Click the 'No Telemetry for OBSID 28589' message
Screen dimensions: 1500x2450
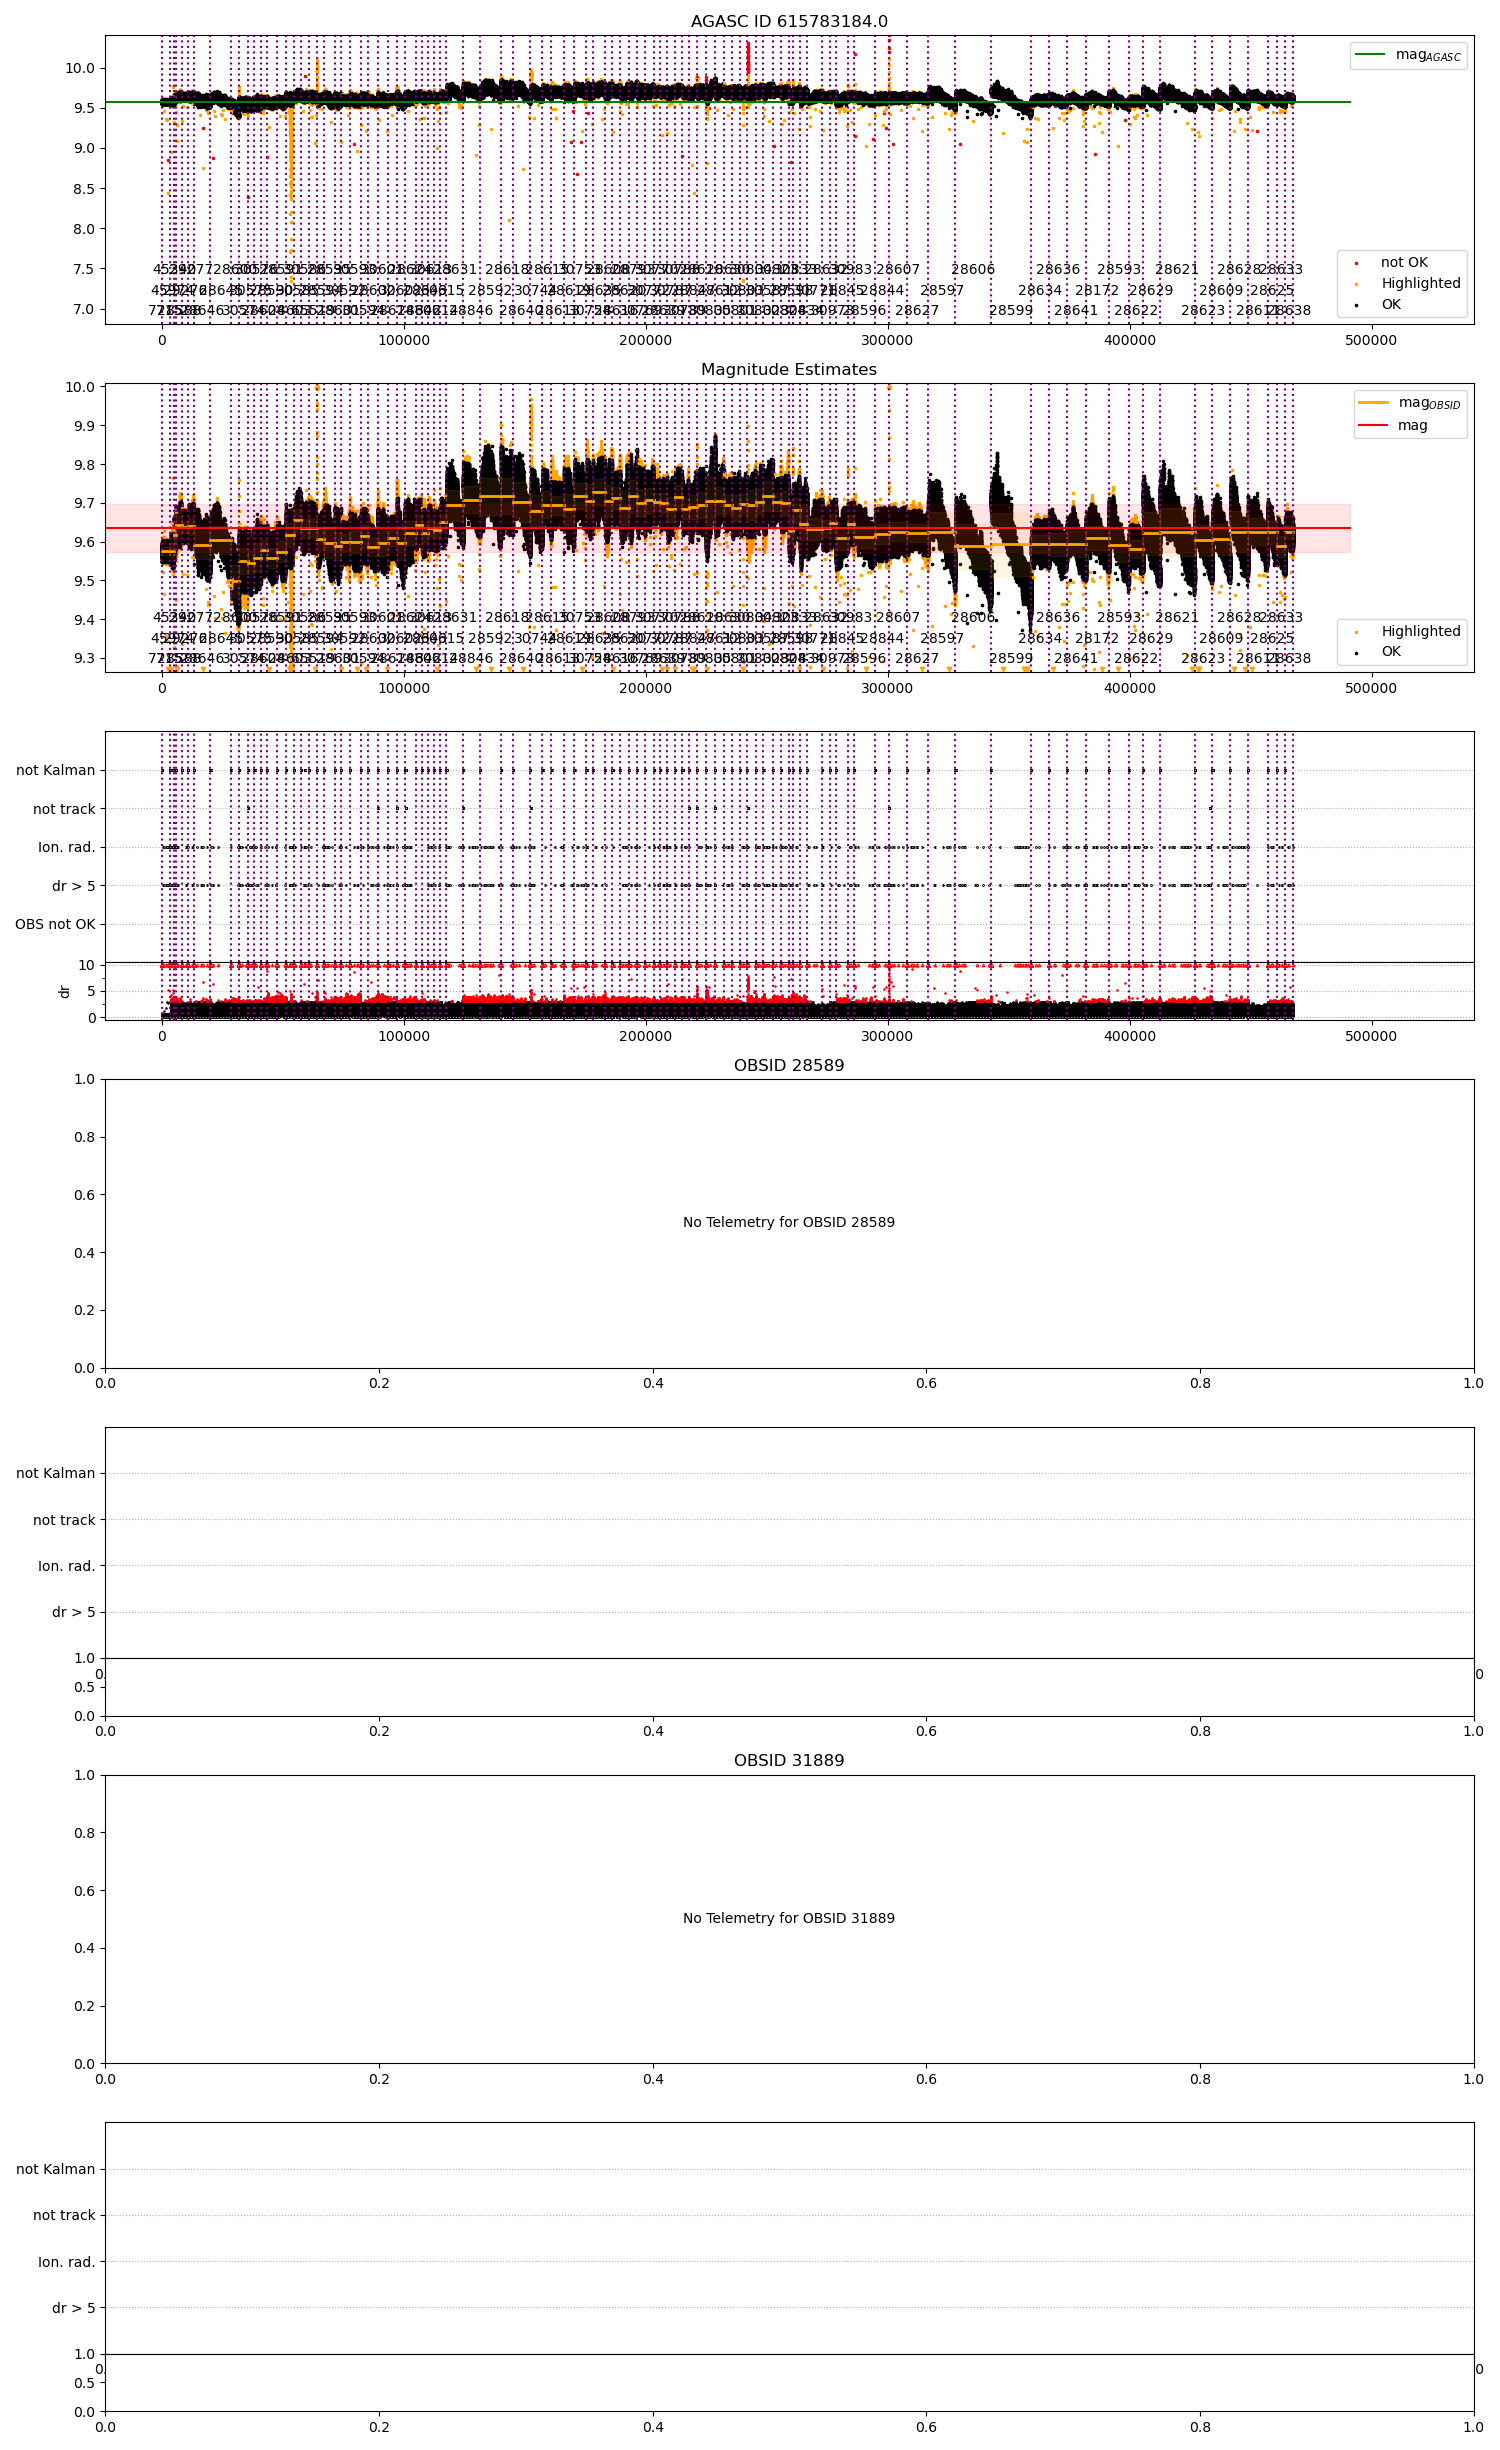(x=789, y=1222)
